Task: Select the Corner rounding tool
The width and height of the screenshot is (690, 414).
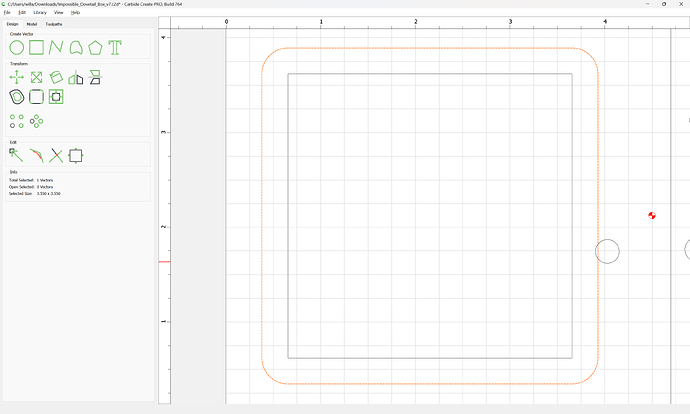Action: coord(36,97)
